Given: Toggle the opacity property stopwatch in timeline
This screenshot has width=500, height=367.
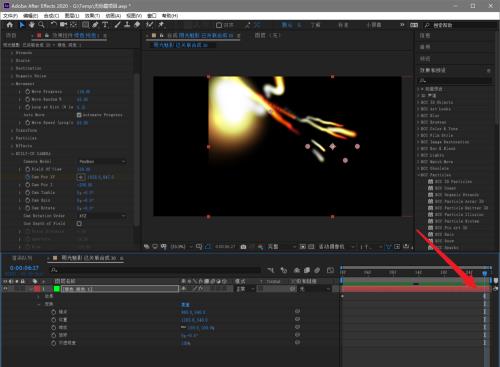Looking at the screenshot, I should coord(54,343).
